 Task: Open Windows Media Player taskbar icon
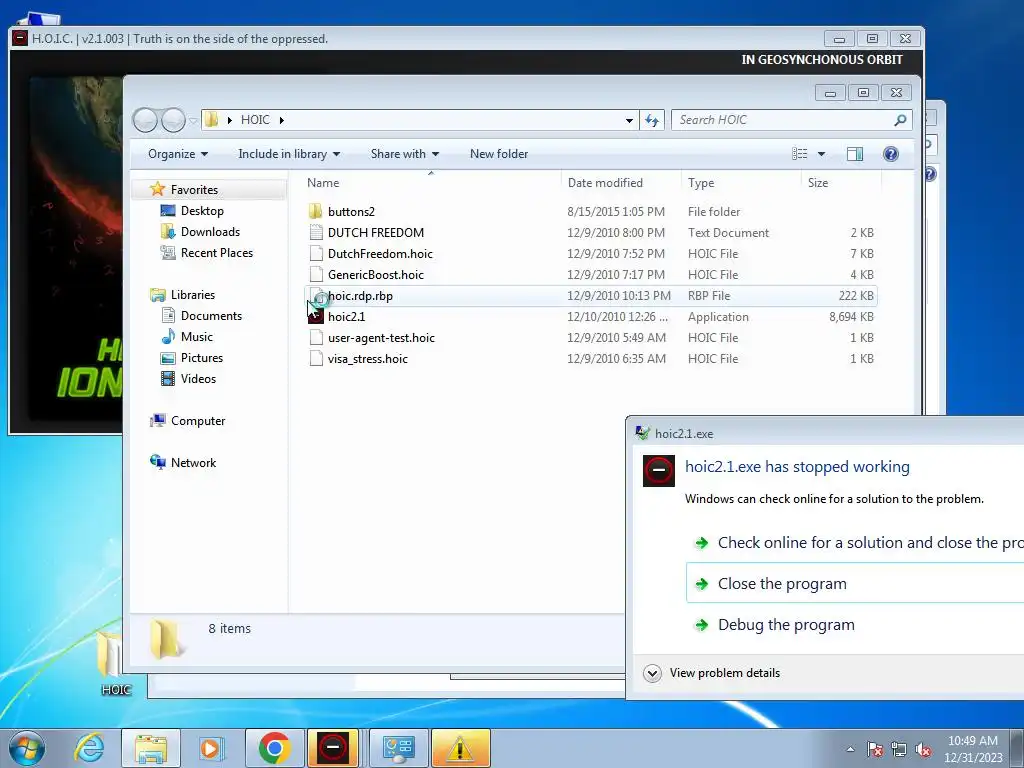pyautogui.click(x=211, y=748)
